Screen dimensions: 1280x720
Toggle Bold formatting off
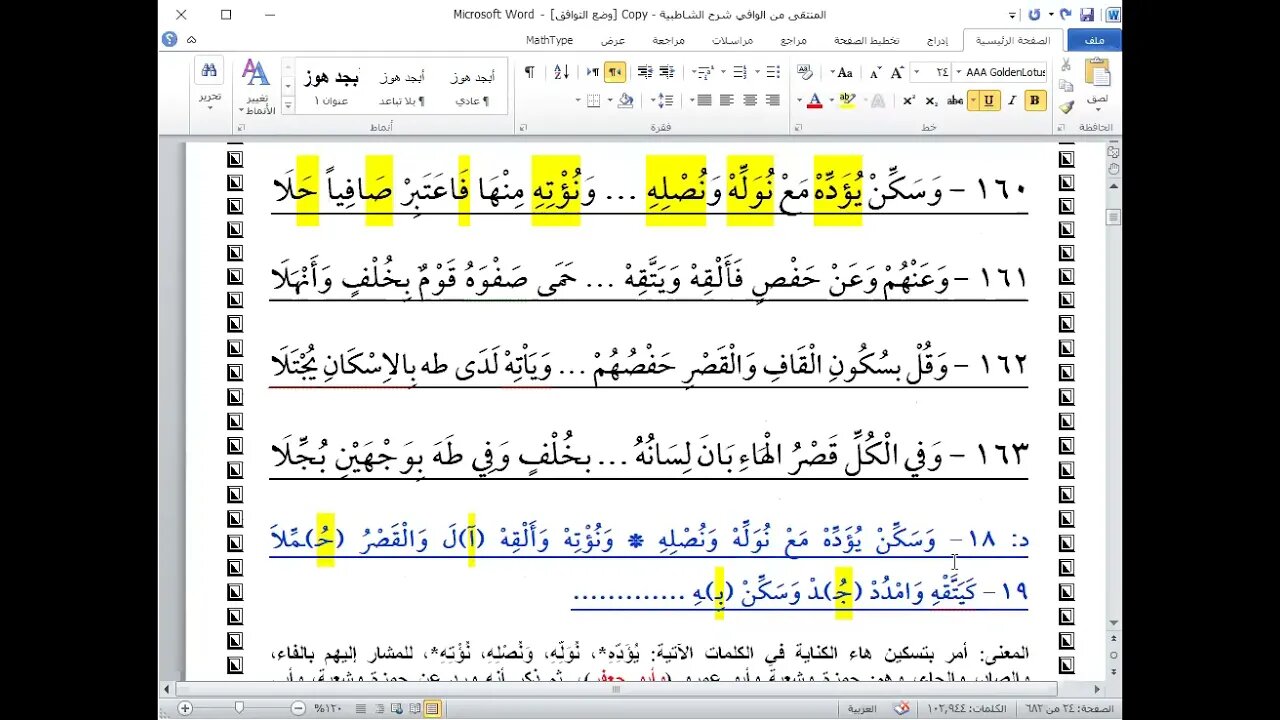pos(1035,100)
